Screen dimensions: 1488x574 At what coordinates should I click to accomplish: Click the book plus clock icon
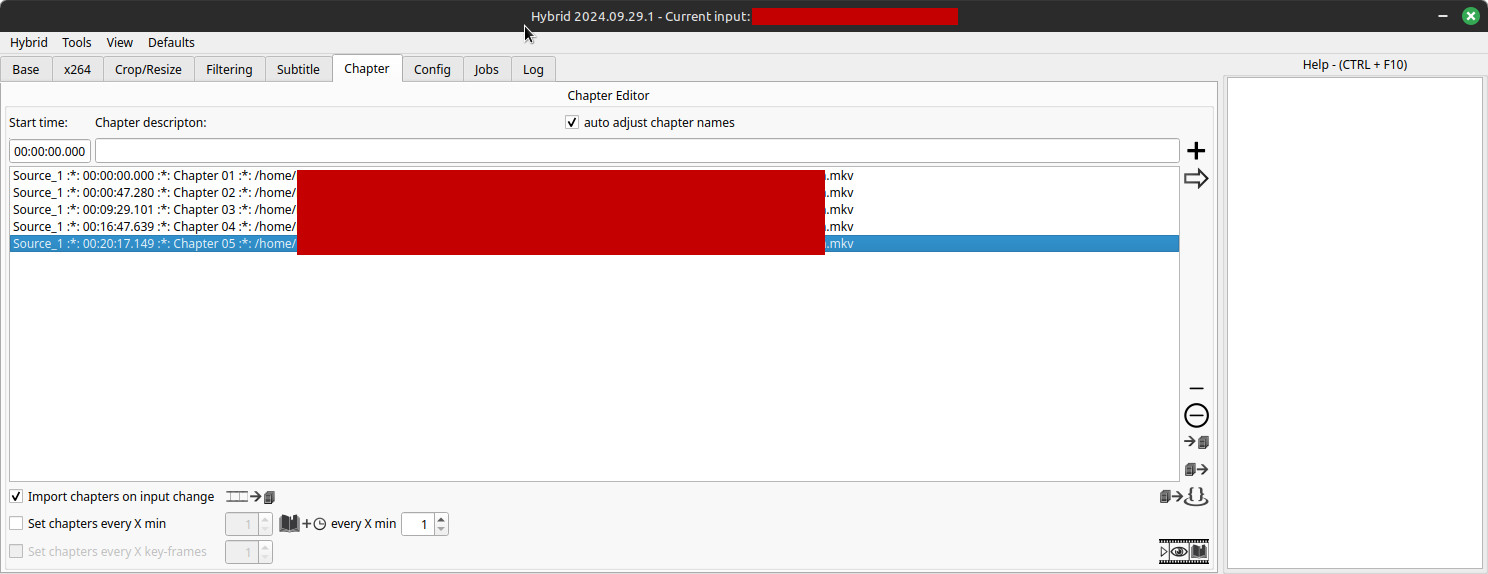[x=302, y=524]
